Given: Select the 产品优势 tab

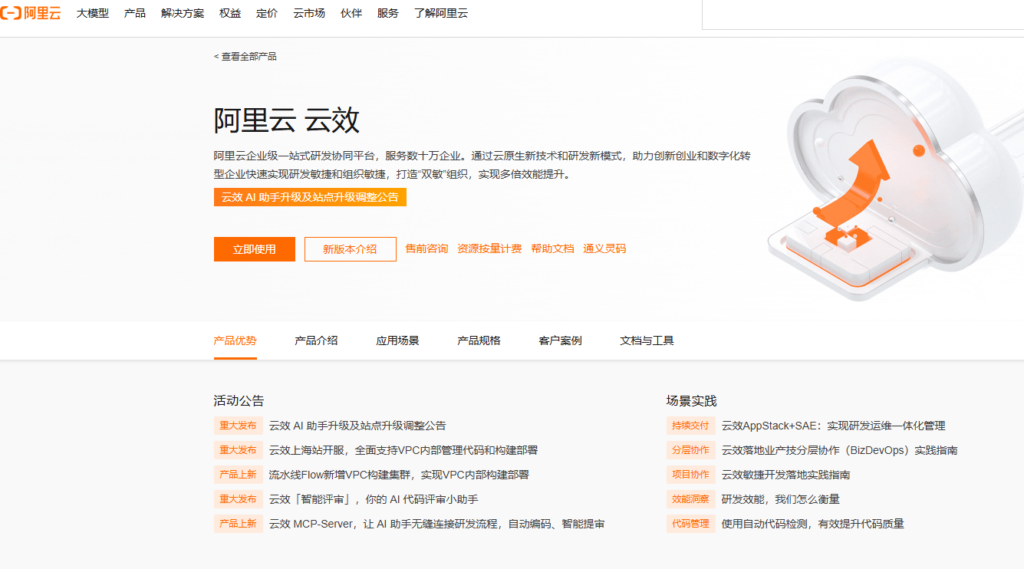Looking at the screenshot, I should (235, 340).
